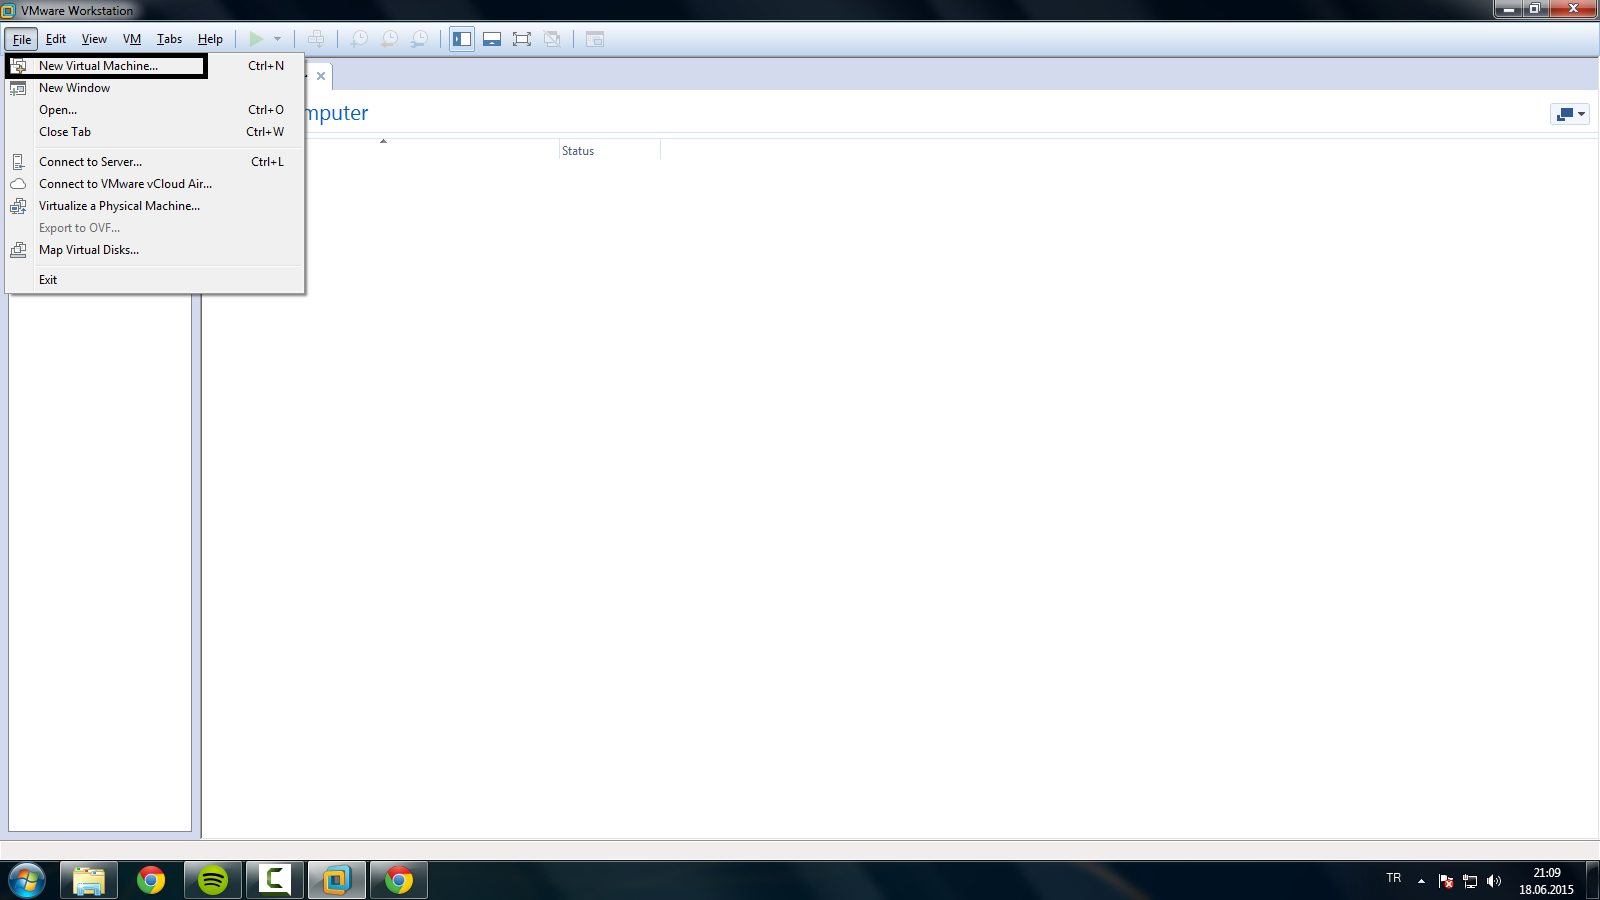Open Spotify from the taskbar
Screen dimensions: 1600x900
(213, 881)
